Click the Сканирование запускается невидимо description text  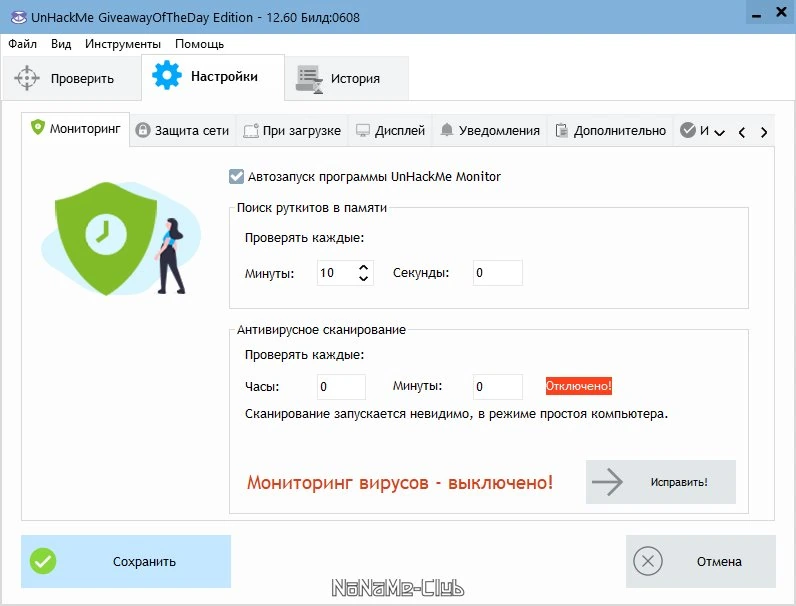456,414
